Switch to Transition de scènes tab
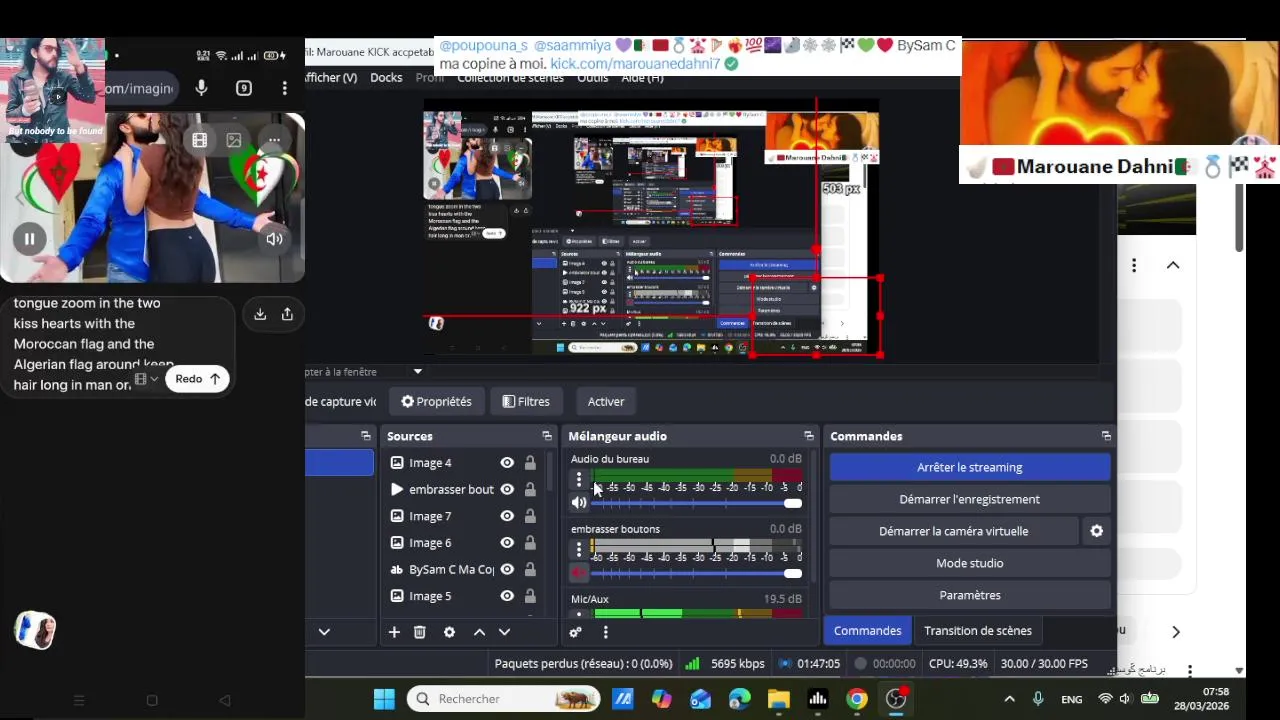 (978, 631)
